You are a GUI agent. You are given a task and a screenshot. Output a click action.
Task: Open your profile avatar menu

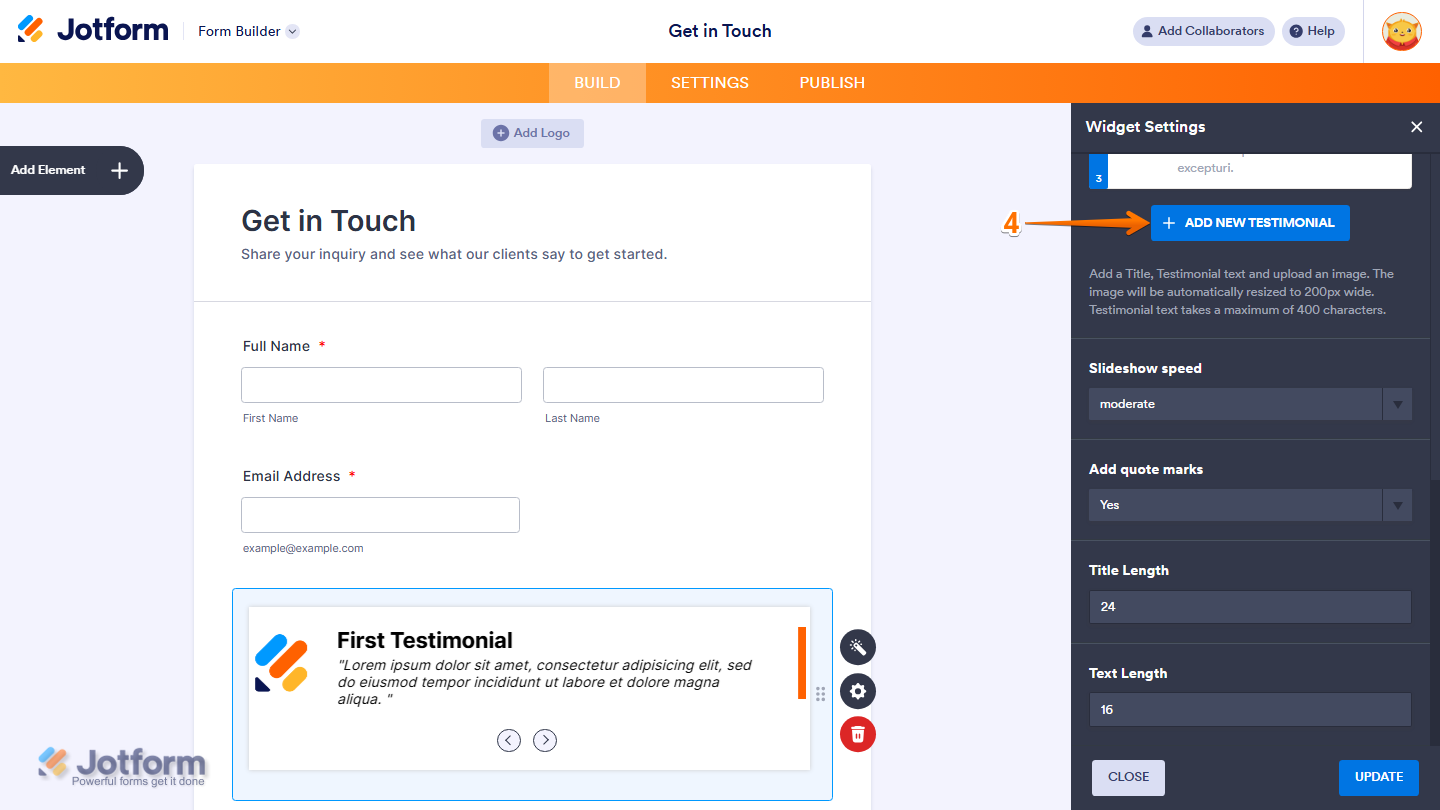1402,31
